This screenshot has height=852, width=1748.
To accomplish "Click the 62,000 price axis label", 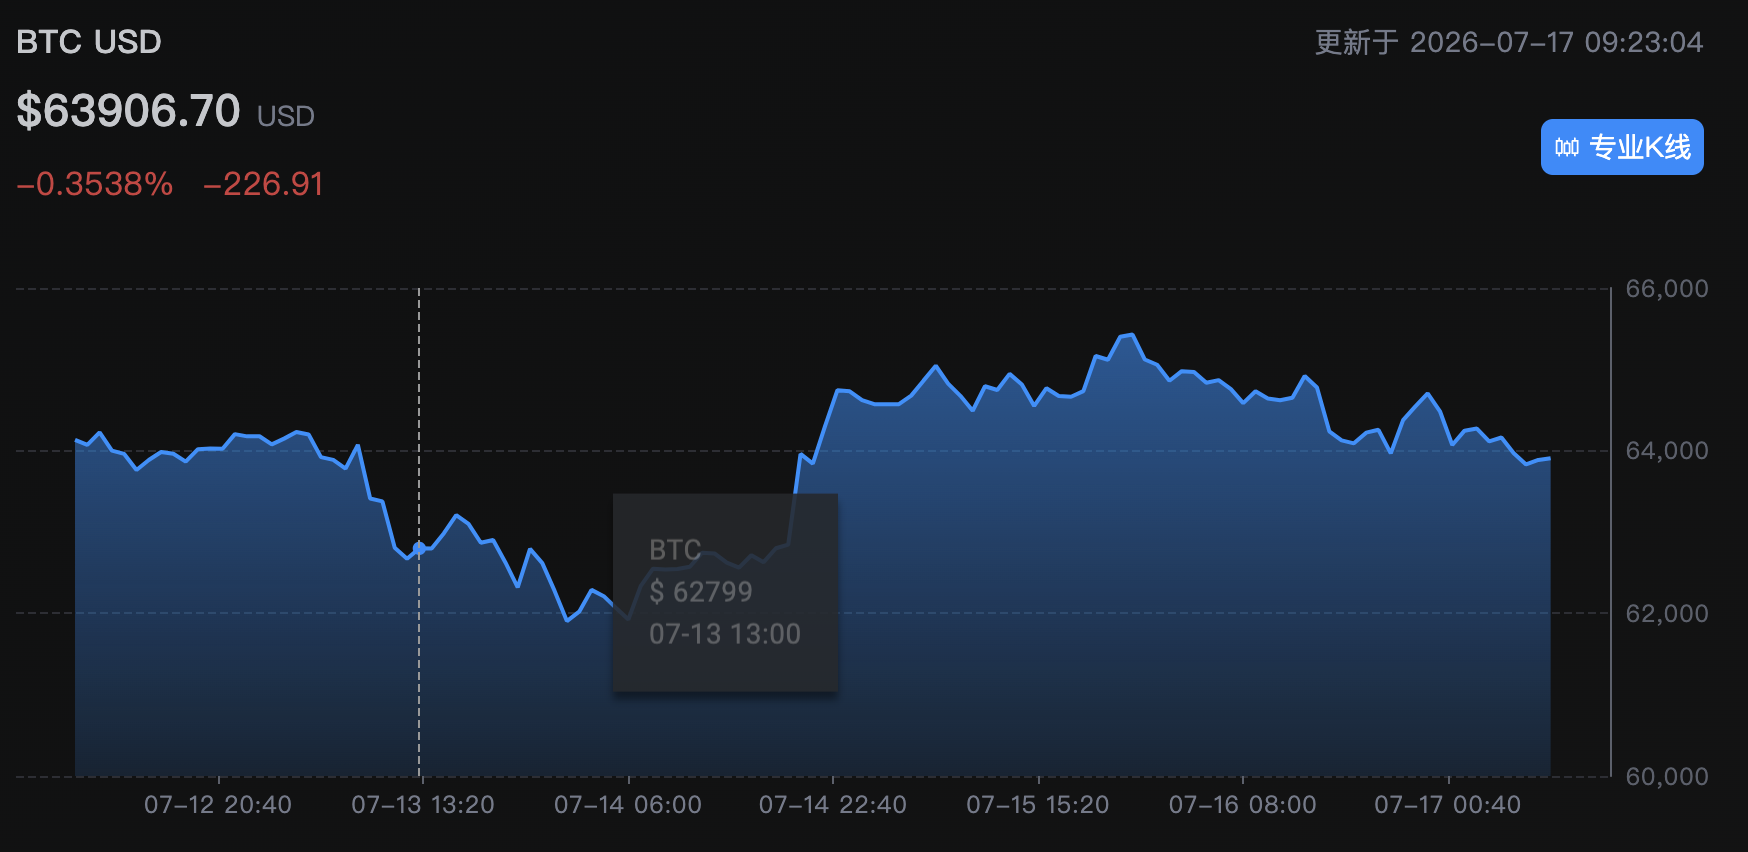I will 1667,614.
